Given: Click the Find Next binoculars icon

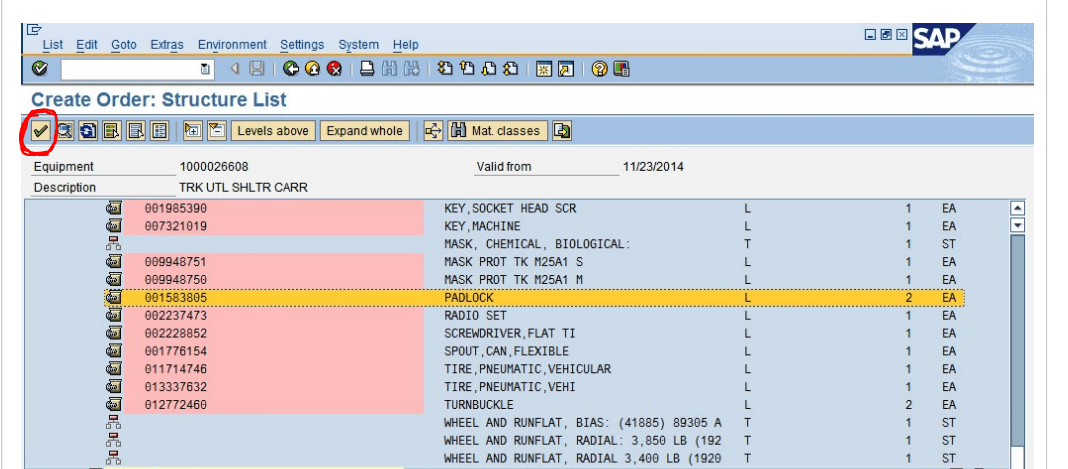Looking at the screenshot, I should pyautogui.click(x=411, y=69).
